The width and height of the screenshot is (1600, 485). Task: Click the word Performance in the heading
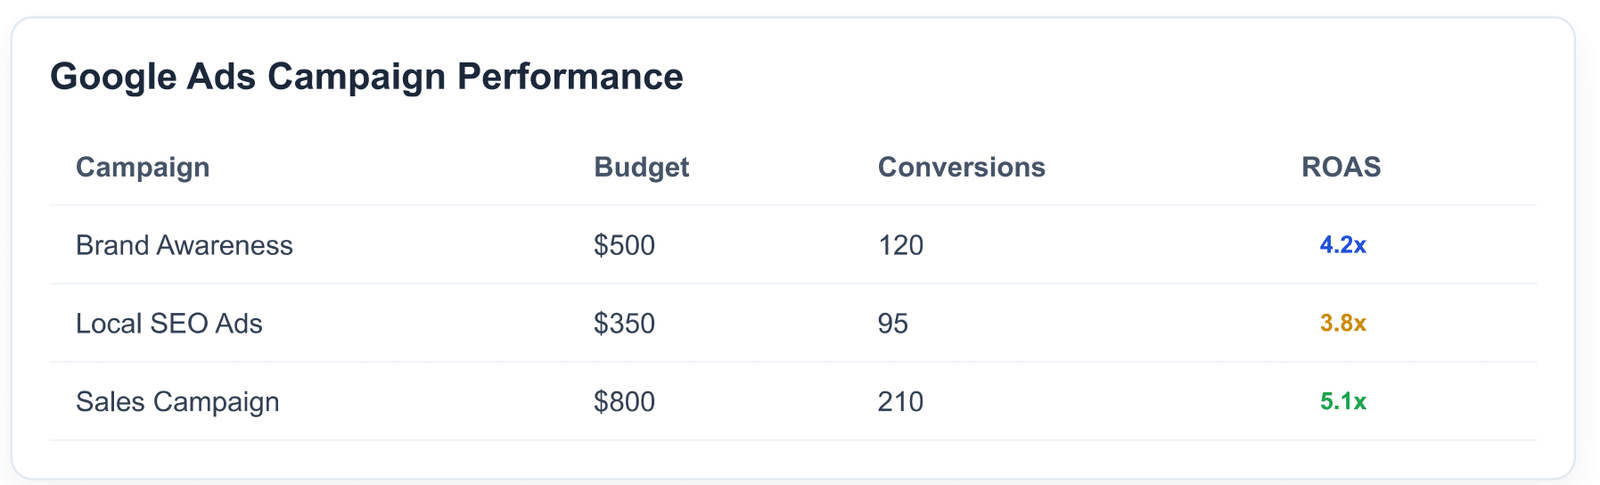pyautogui.click(x=570, y=77)
